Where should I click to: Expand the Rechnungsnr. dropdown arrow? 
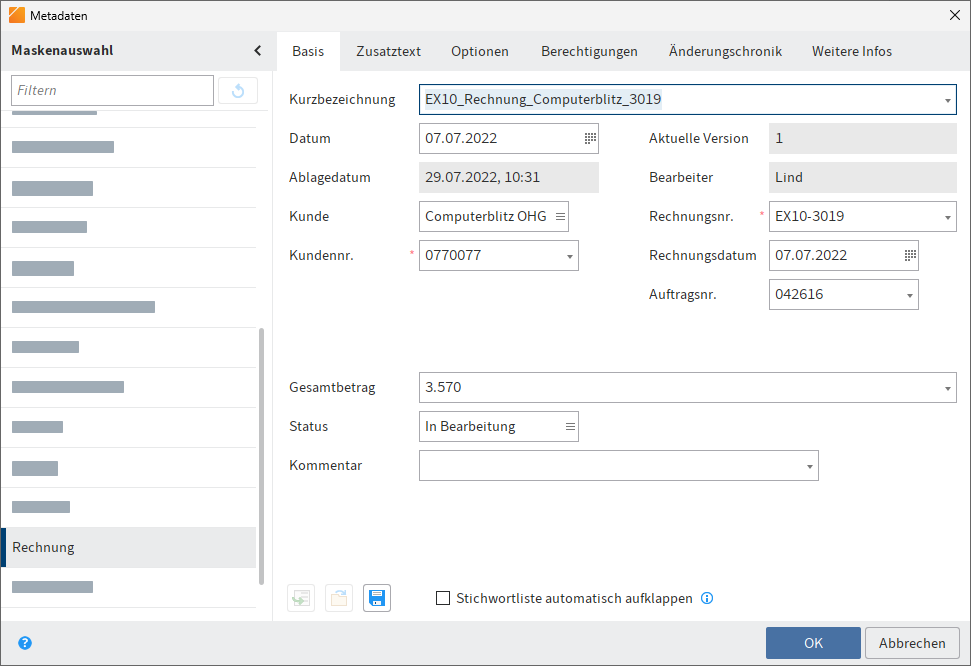tap(947, 217)
